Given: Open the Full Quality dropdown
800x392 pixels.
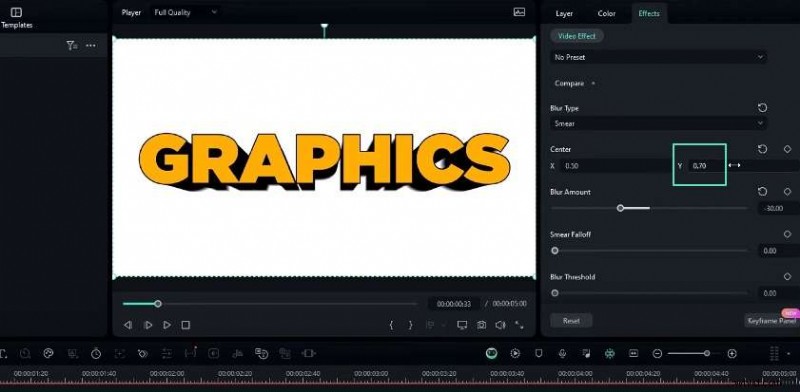Looking at the screenshot, I should point(186,12).
